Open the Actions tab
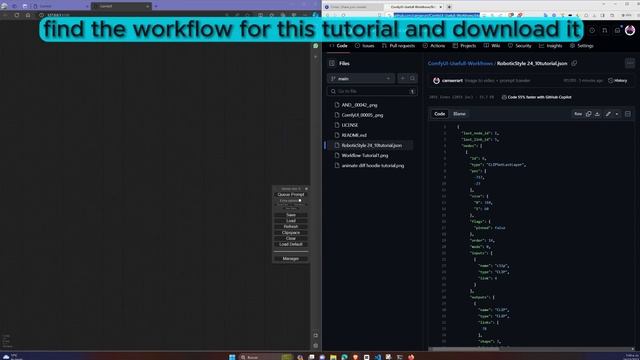 (x=434, y=46)
